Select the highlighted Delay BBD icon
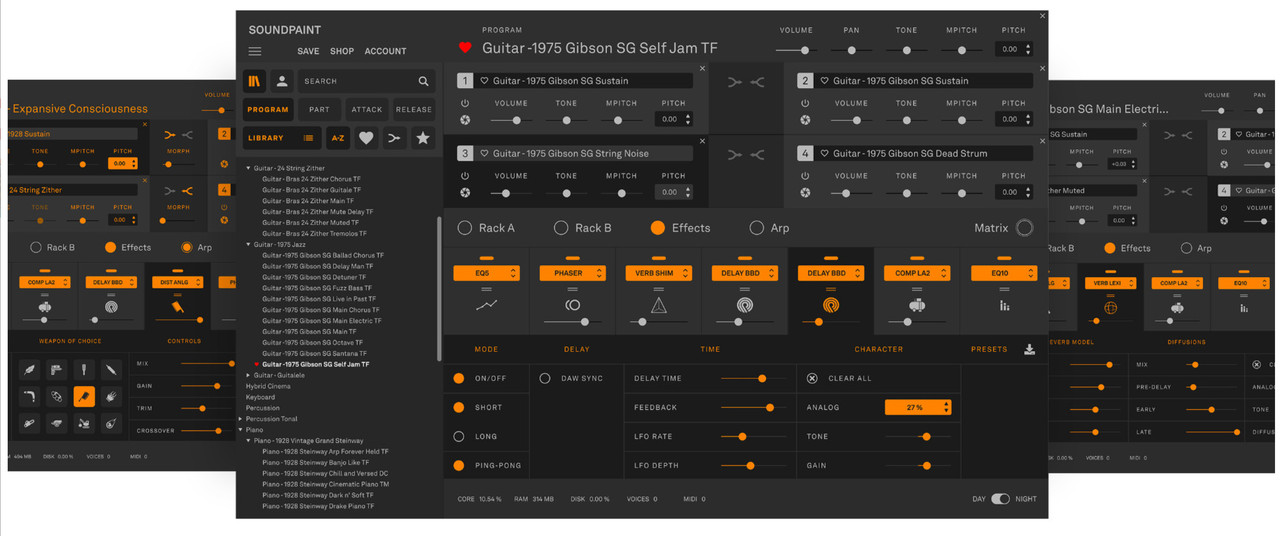 tap(831, 305)
